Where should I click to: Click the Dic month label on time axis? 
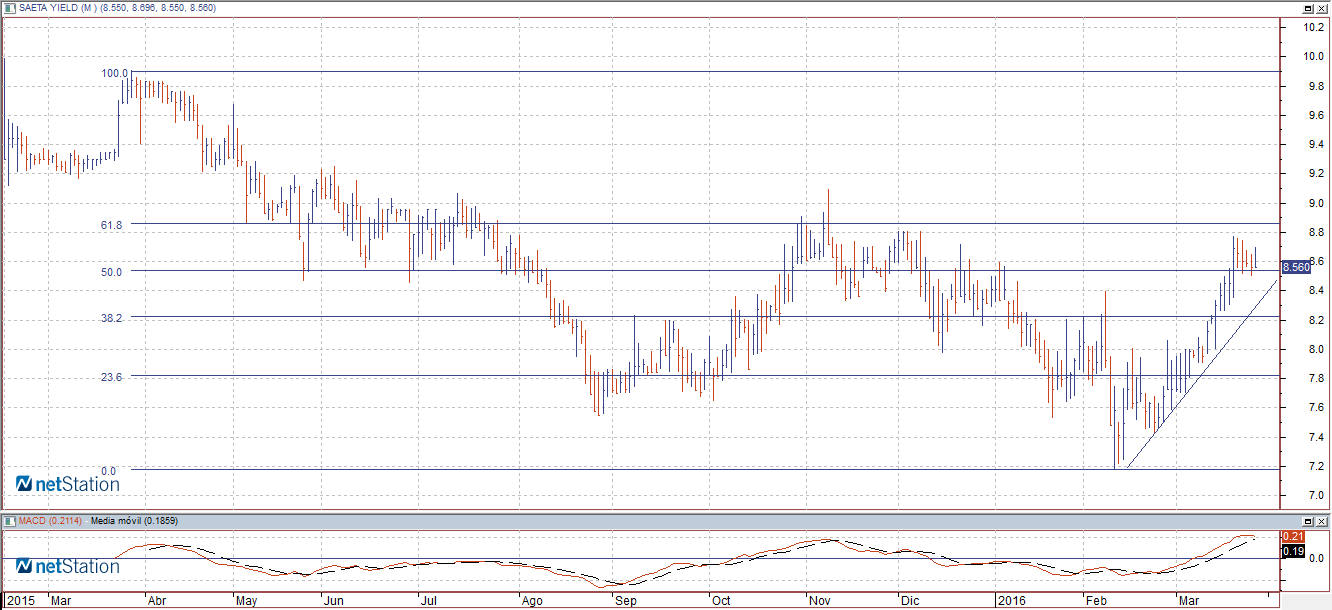[910, 601]
